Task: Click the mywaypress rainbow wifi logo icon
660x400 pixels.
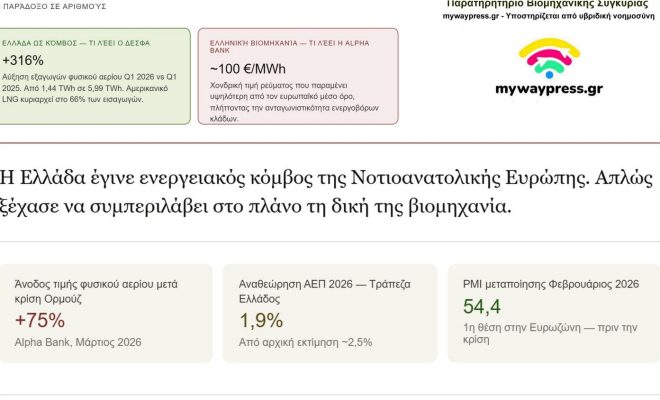Action: tap(548, 58)
